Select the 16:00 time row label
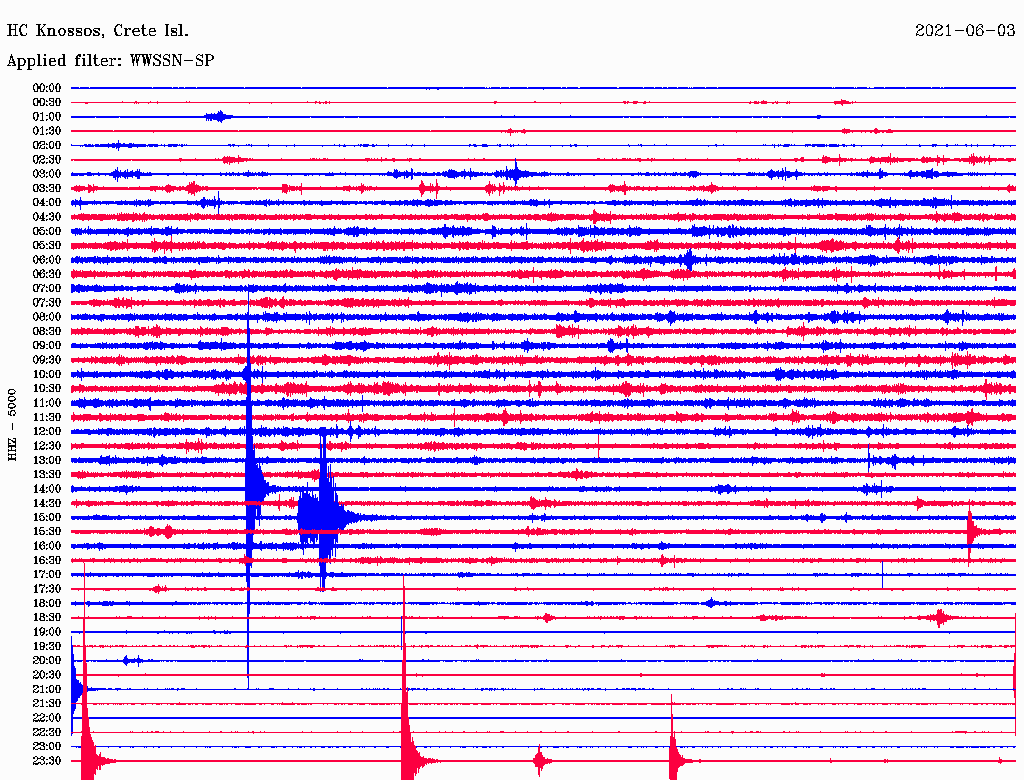The height and width of the screenshot is (780, 1024). tap(47, 546)
